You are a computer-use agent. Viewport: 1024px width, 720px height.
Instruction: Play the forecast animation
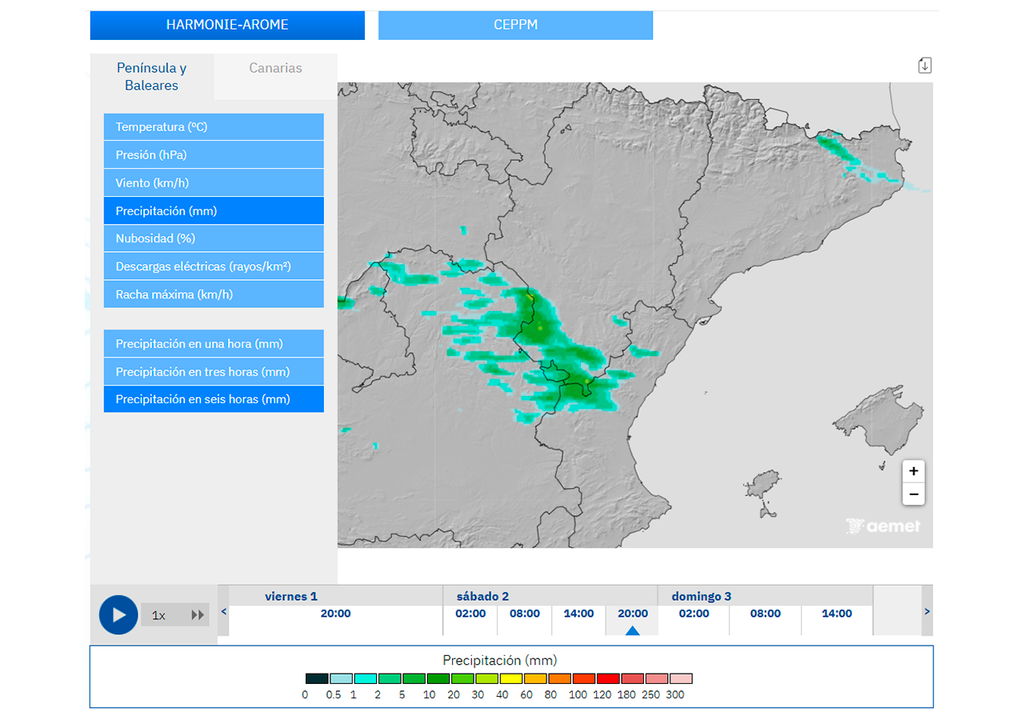(x=118, y=615)
